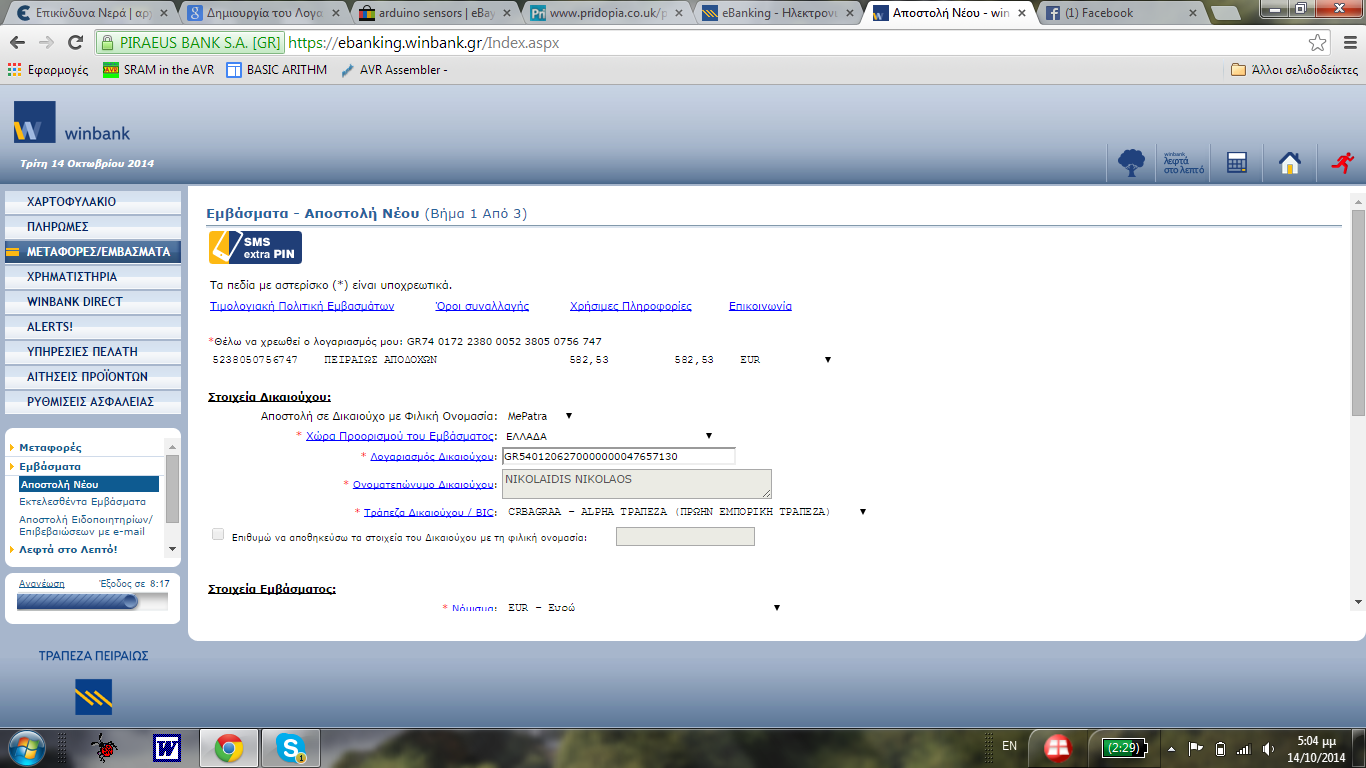Open the Εφαρμογές apps shortcut
Image resolution: width=1366 pixels, height=768 pixels.
click(48, 70)
